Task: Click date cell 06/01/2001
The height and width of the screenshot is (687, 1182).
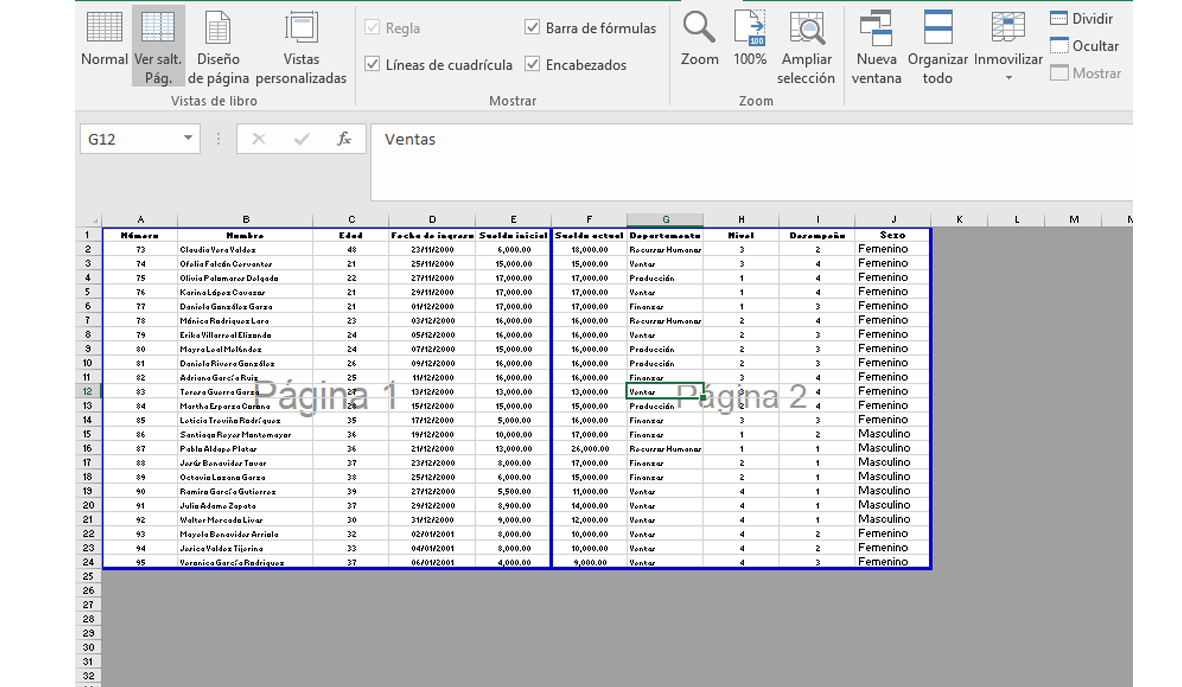Action: tap(432, 562)
